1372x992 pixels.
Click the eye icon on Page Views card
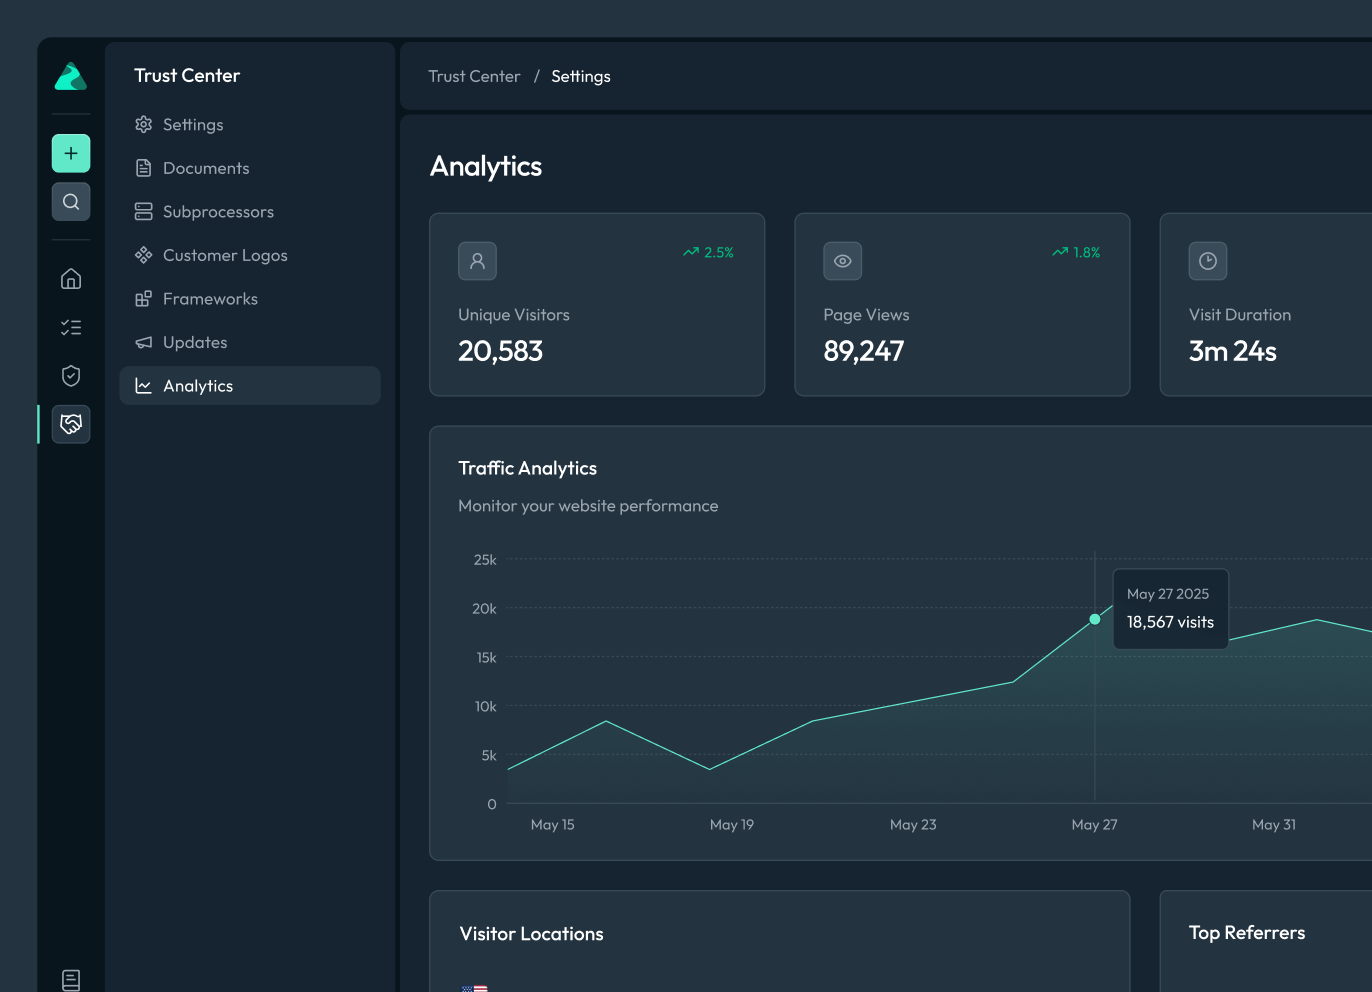point(843,261)
